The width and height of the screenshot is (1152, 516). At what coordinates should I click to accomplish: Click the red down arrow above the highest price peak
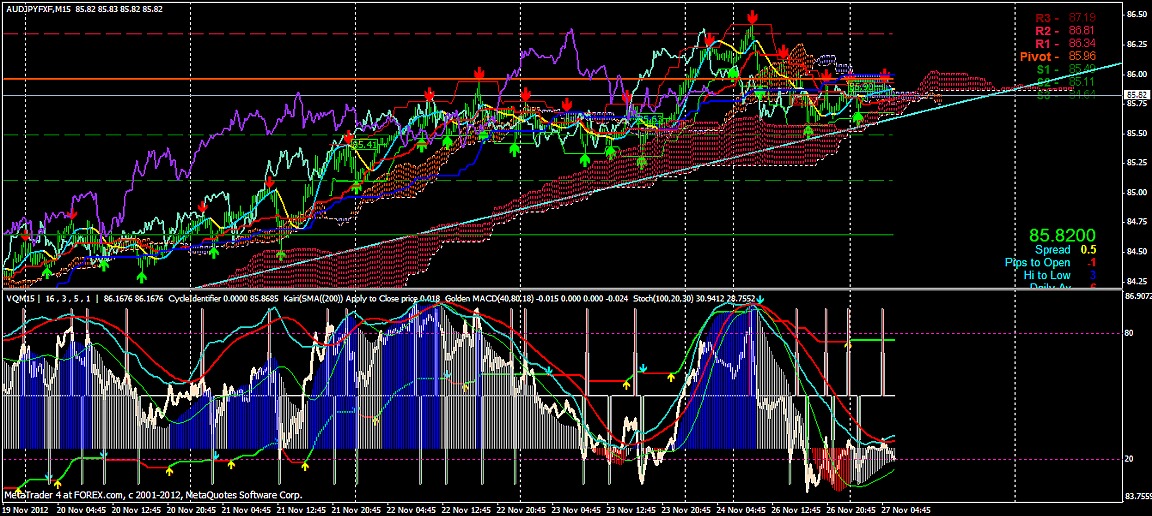[751, 16]
